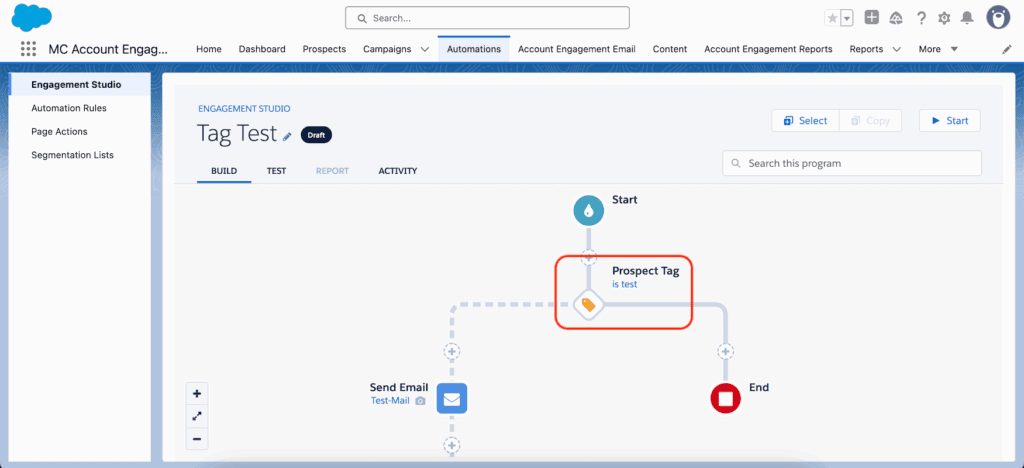Select the Automations tab
The image size is (1024, 468).
474,49
